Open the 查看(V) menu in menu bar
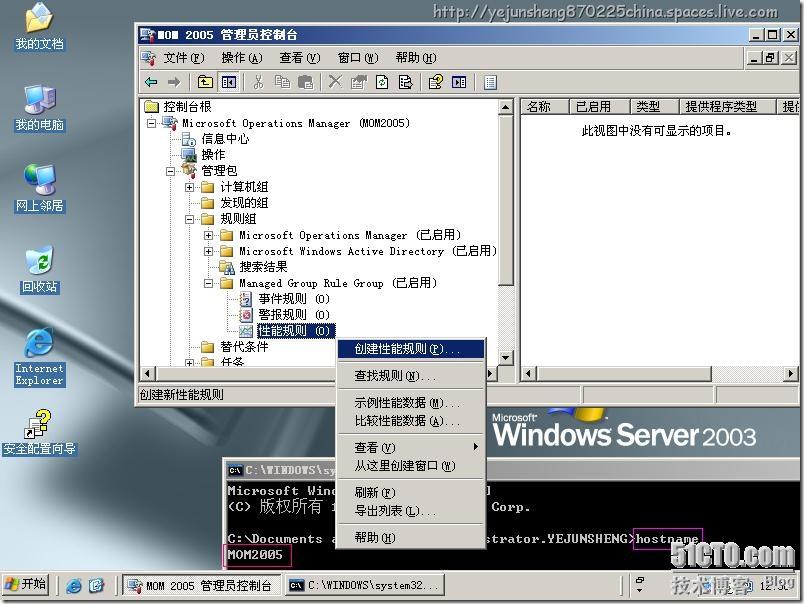804x604 pixels. click(x=299, y=58)
